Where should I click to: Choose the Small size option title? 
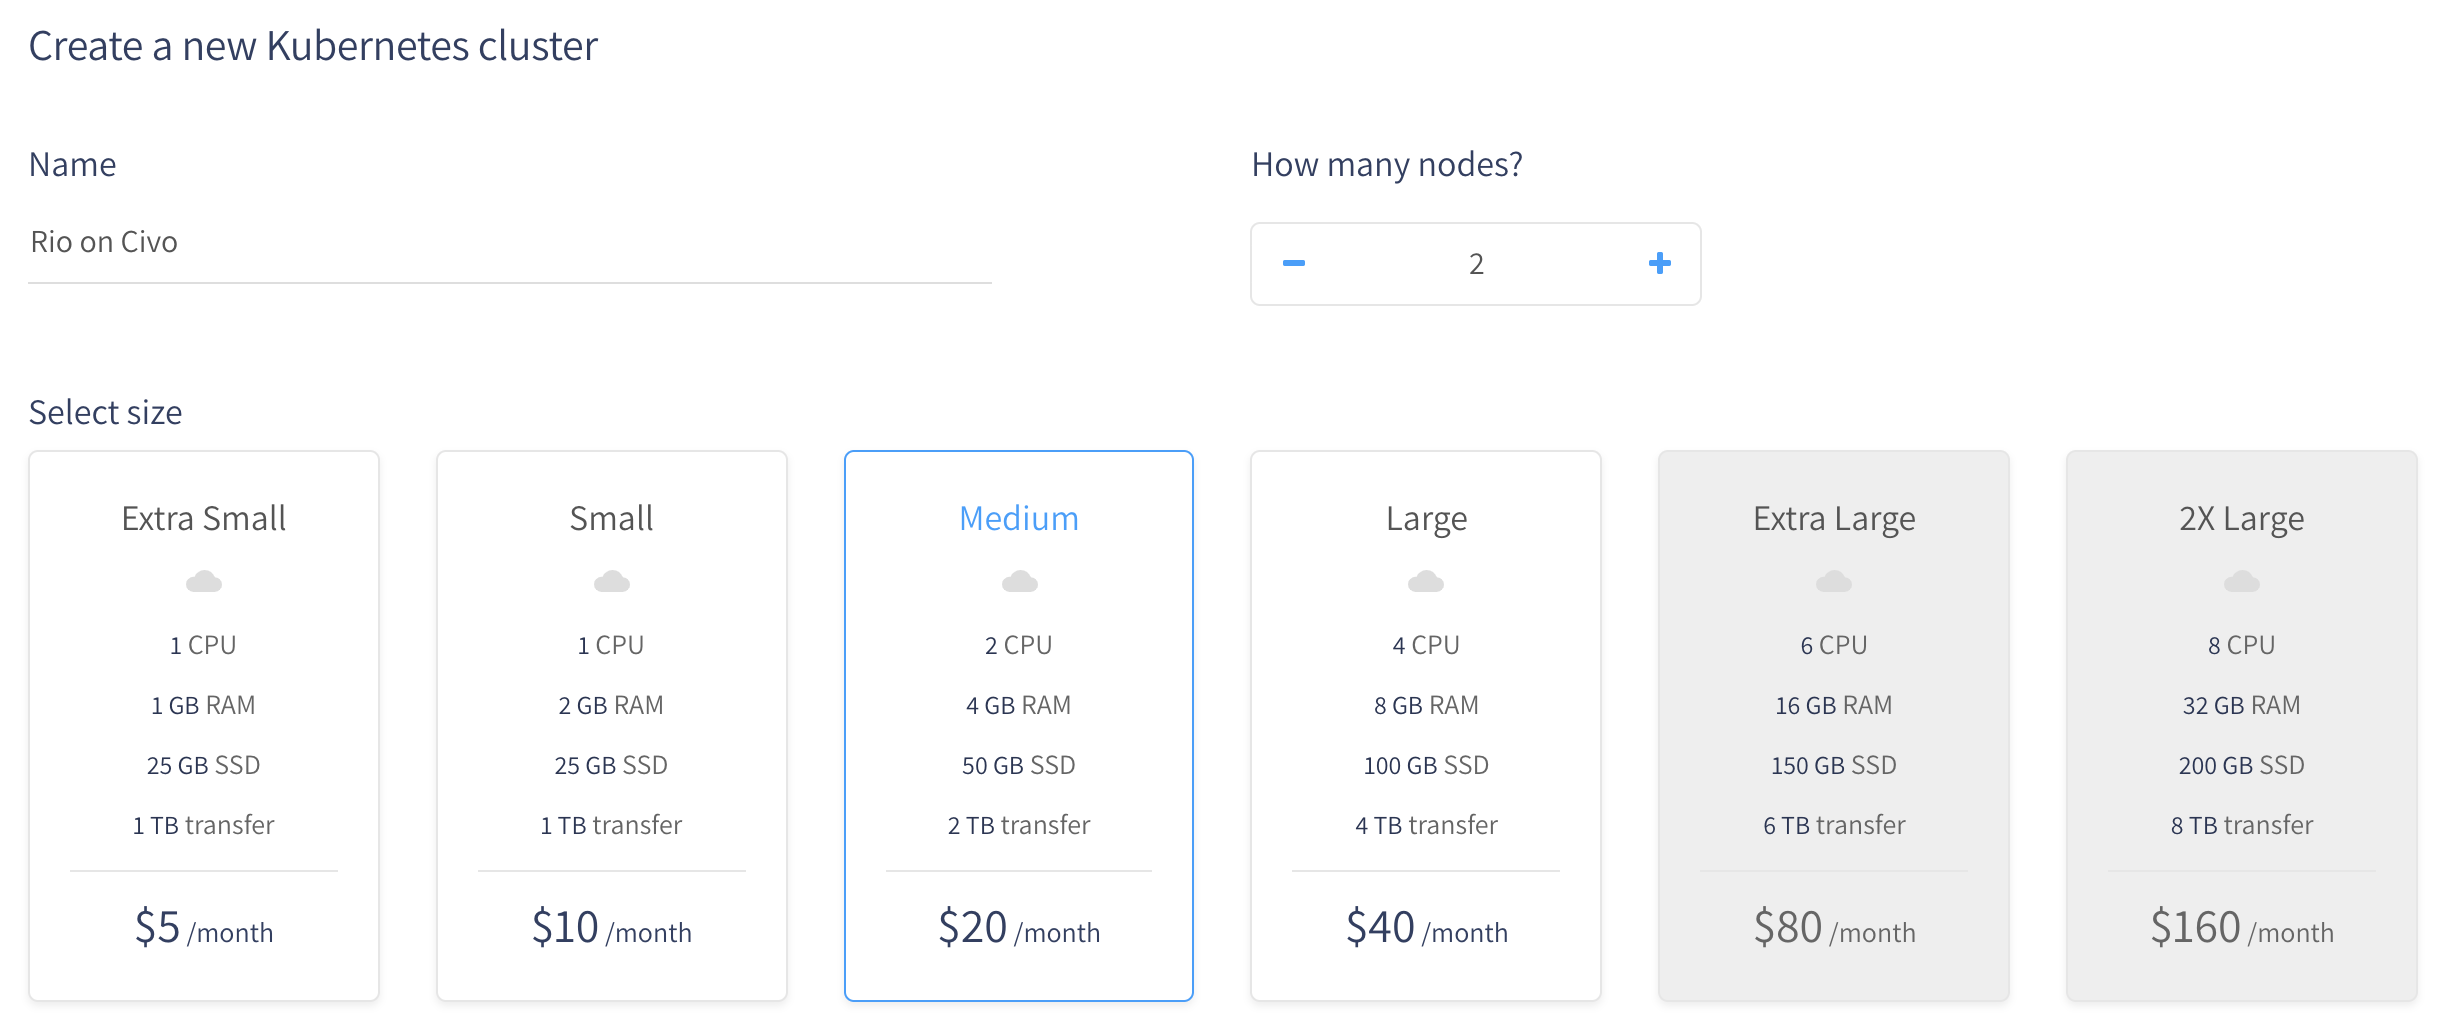[x=612, y=518]
